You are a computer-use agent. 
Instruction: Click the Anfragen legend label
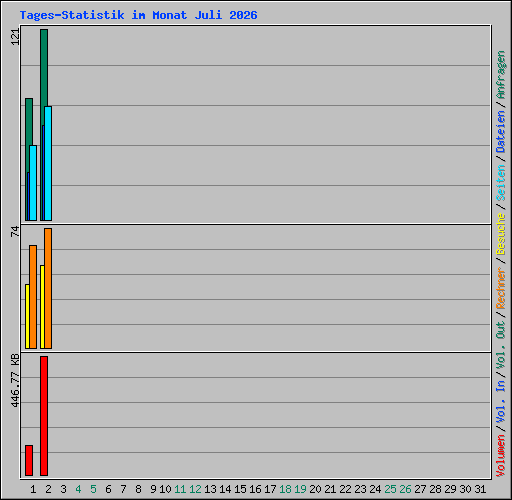coord(501,75)
